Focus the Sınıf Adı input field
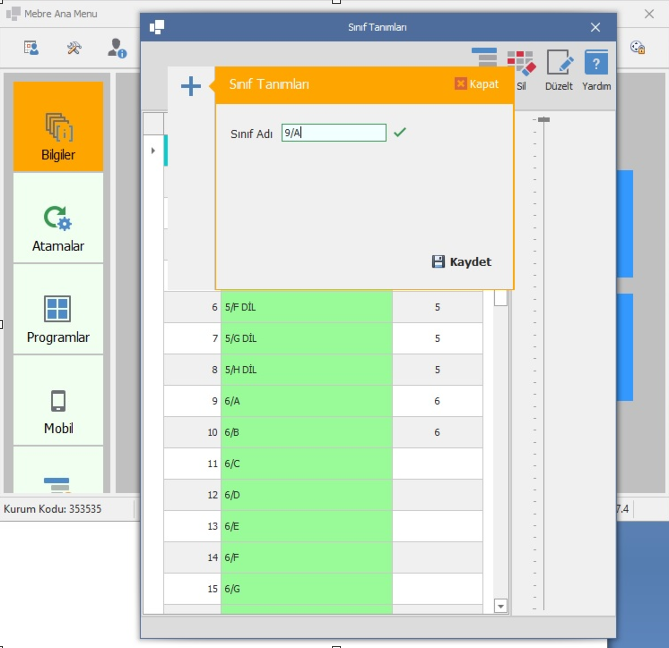669x648 pixels. (334, 133)
